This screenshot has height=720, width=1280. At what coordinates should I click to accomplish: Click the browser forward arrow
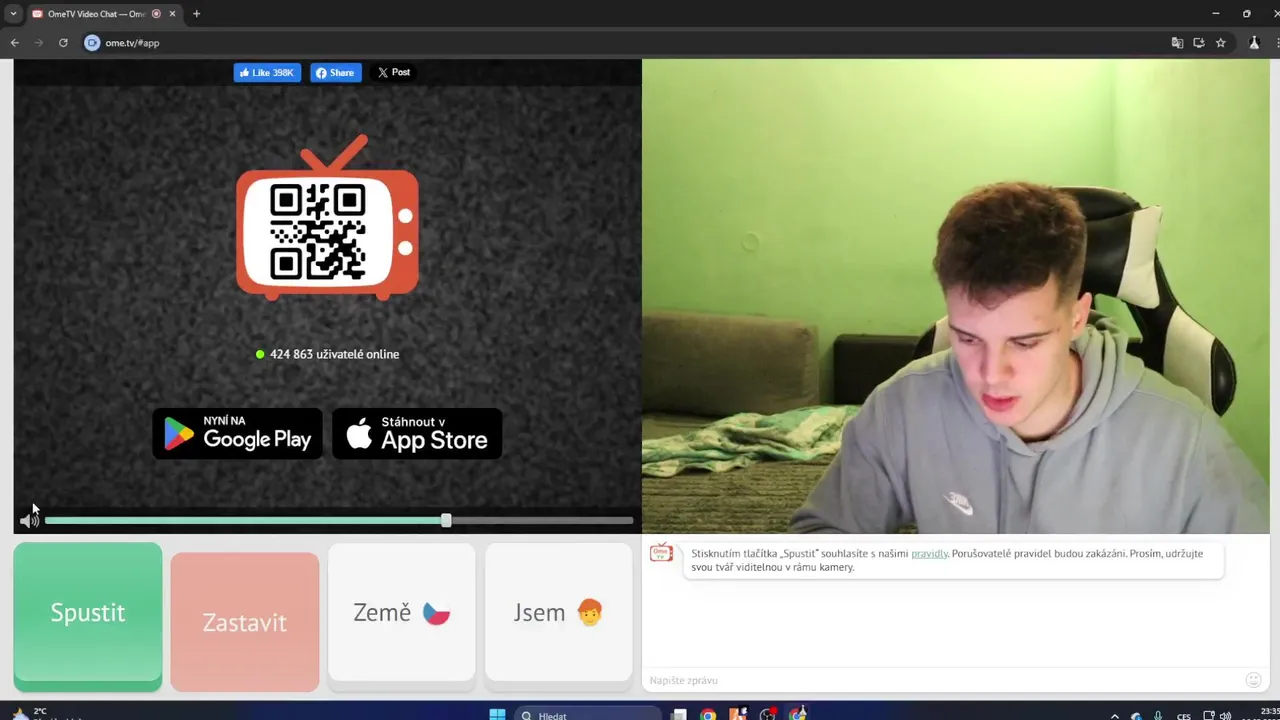tap(39, 43)
